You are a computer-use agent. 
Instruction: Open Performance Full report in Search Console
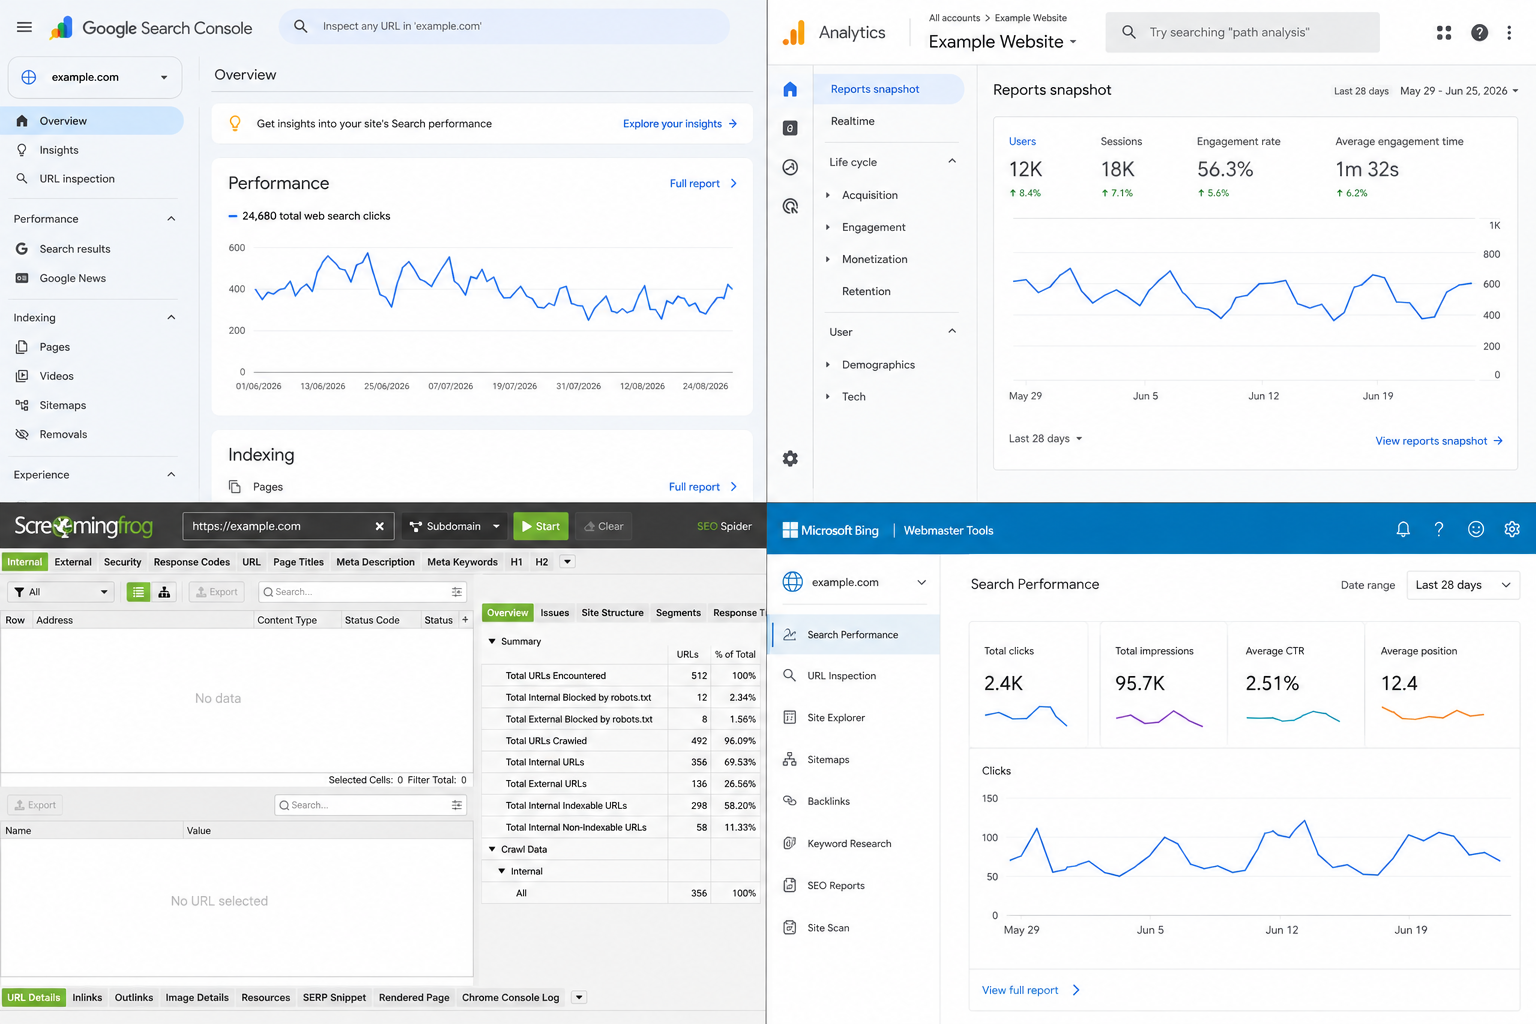(x=703, y=183)
